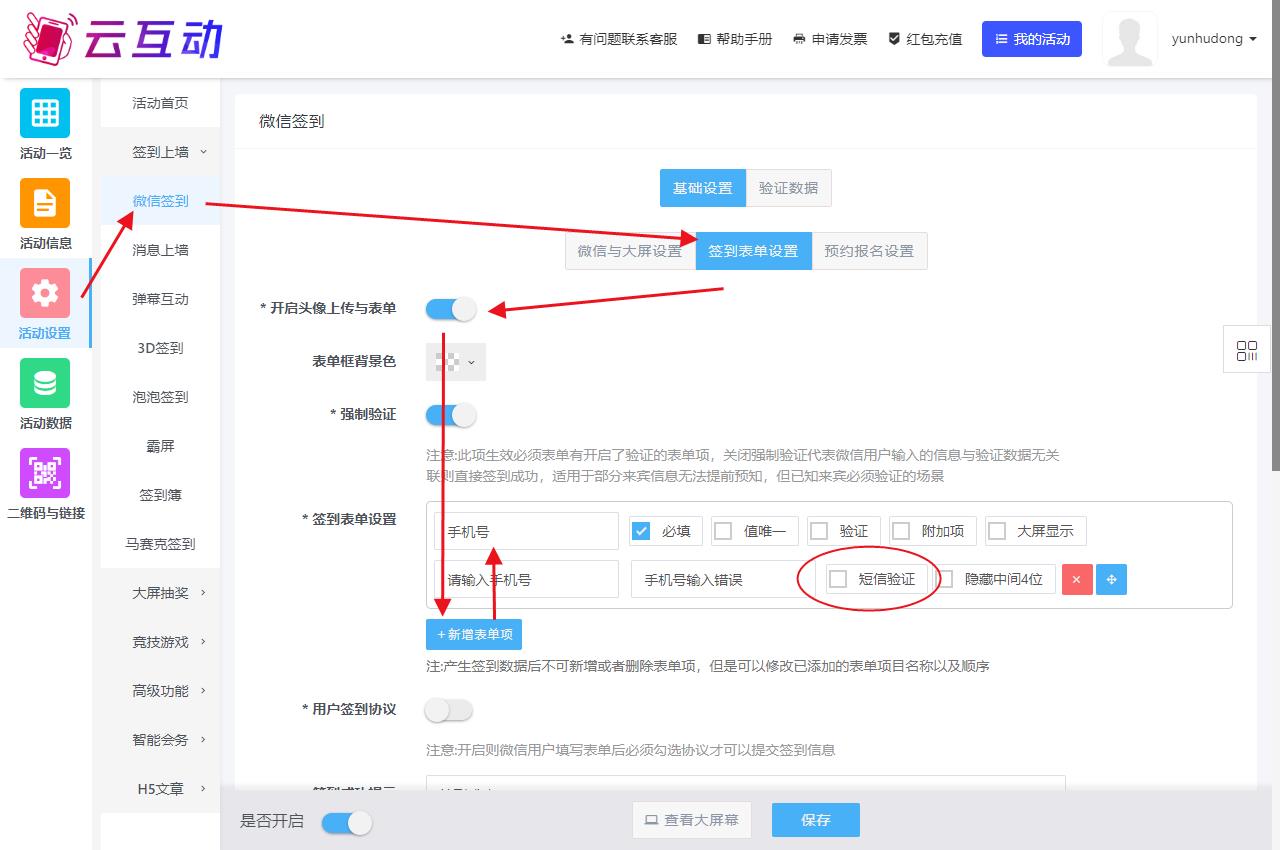The width and height of the screenshot is (1280, 850).
Task: Toggle the 开启头像上传与表单 switch
Action: point(451,309)
